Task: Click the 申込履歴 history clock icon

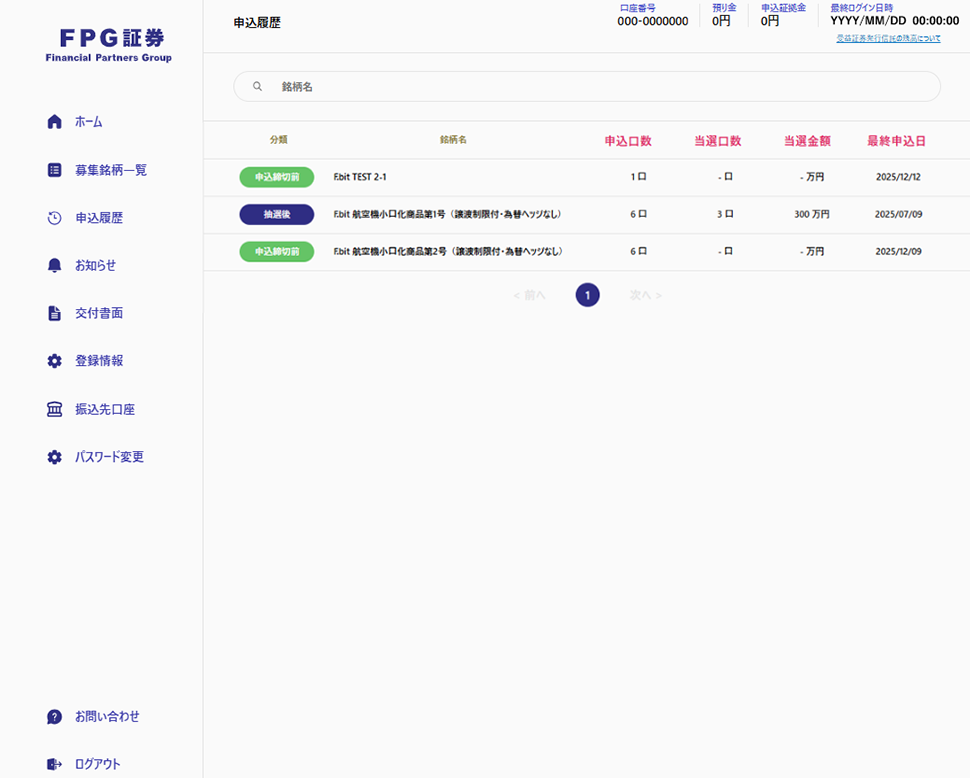Action: tap(54, 218)
